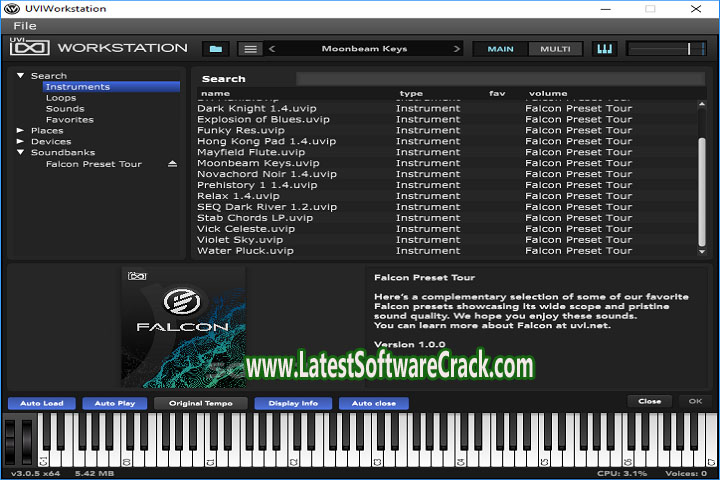Disable the Auto Play toggle
720x480 pixels.
tap(114, 403)
